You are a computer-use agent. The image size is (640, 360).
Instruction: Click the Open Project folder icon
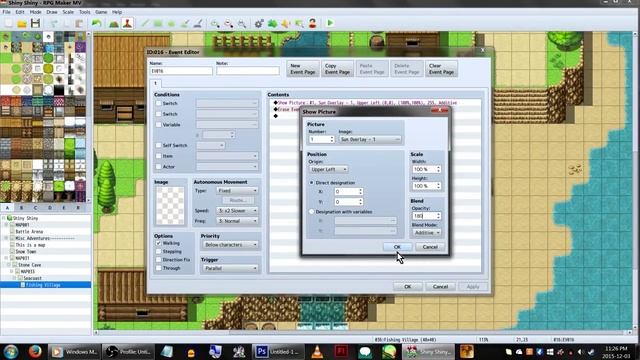tap(22, 23)
